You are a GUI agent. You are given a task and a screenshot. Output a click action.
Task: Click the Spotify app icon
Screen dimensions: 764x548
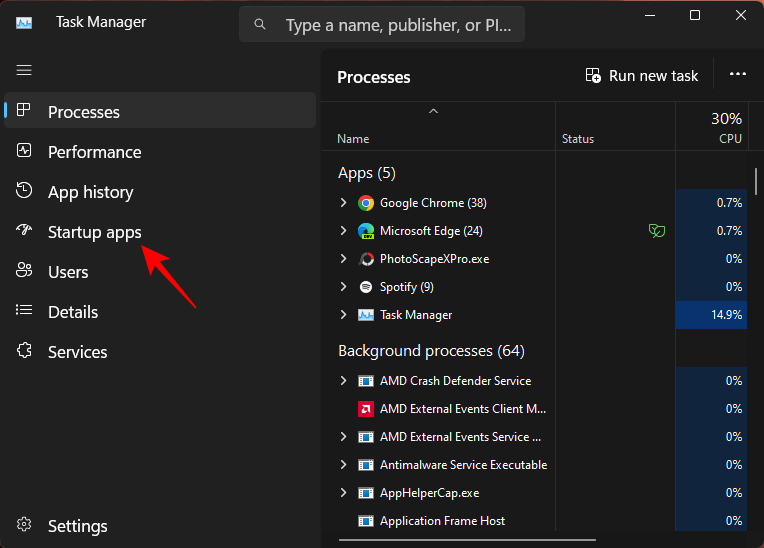(366, 287)
